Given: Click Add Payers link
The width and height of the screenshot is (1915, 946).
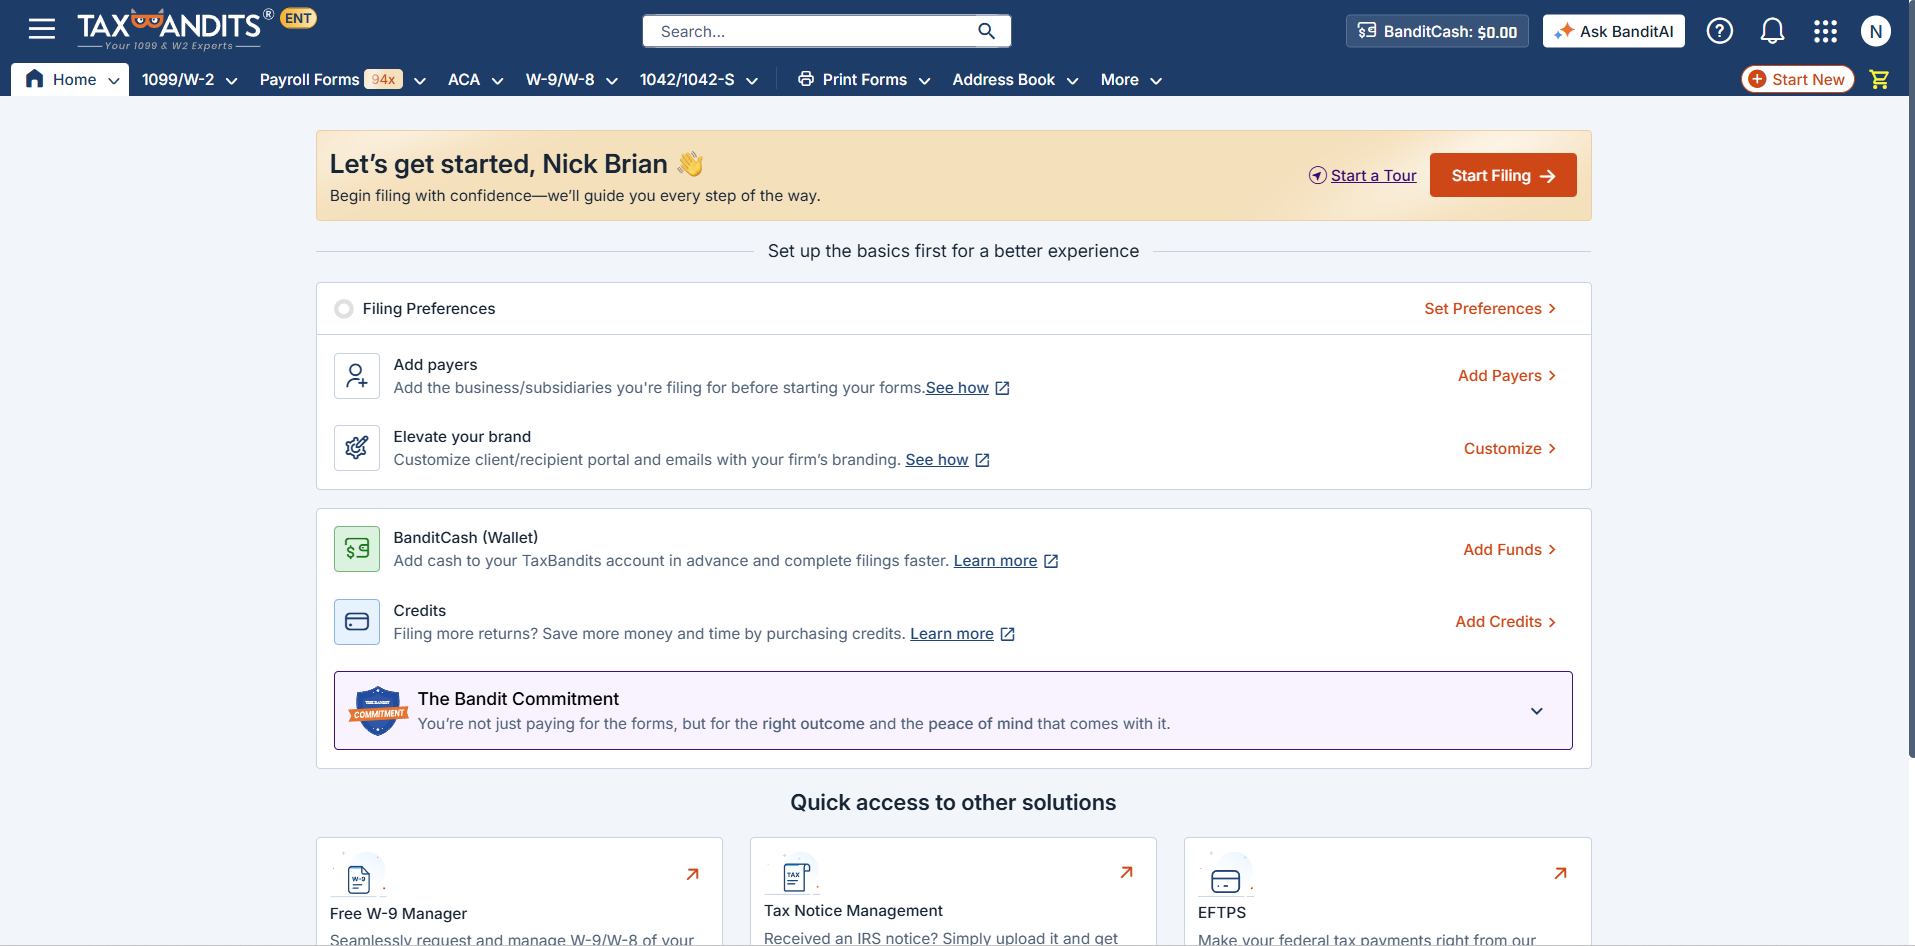Looking at the screenshot, I should pos(1507,376).
